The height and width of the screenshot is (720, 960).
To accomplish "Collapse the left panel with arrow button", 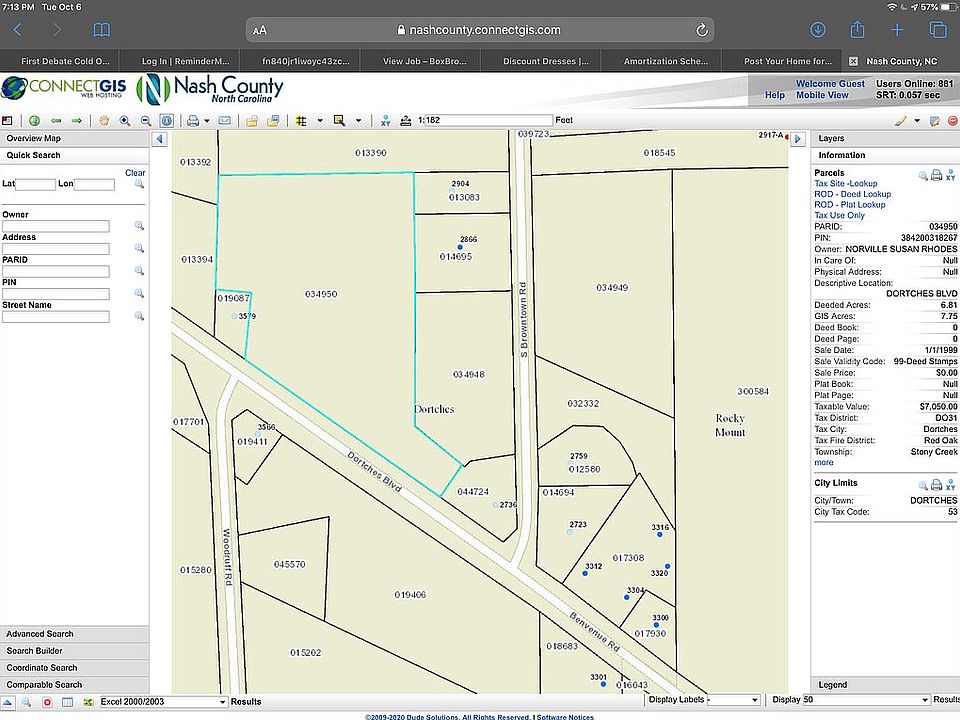I will point(159,139).
